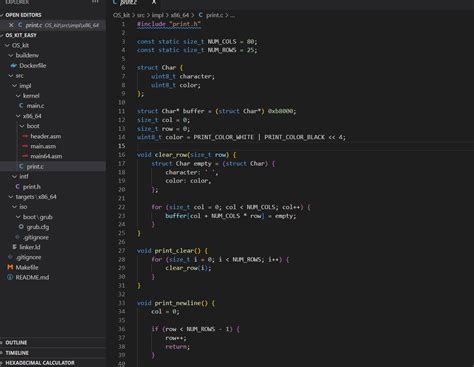Collapse the intf folder
Image resolution: width=474 pixels, height=367 pixels.
click(15, 176)
